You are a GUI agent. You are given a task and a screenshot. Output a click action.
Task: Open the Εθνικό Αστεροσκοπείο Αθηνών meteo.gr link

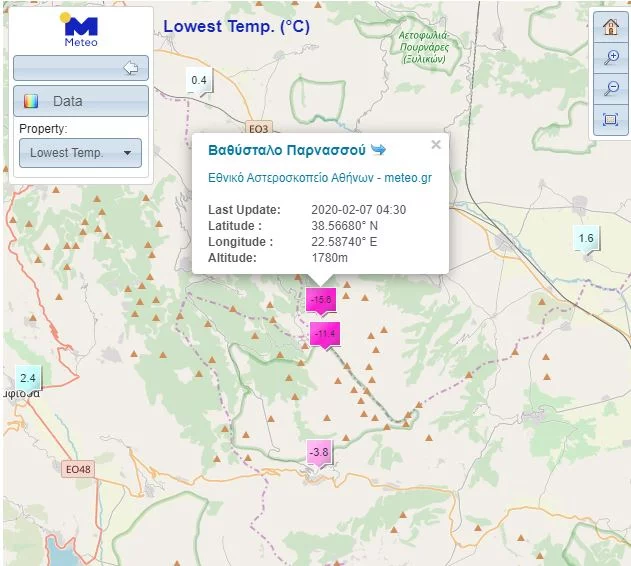pyautogui.click(x=319, y=178)
